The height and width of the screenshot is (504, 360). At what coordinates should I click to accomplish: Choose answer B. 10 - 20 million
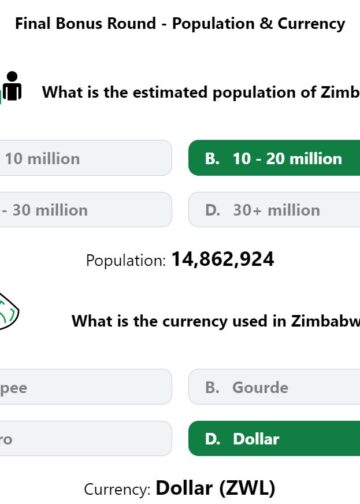(x=274, y=158)
